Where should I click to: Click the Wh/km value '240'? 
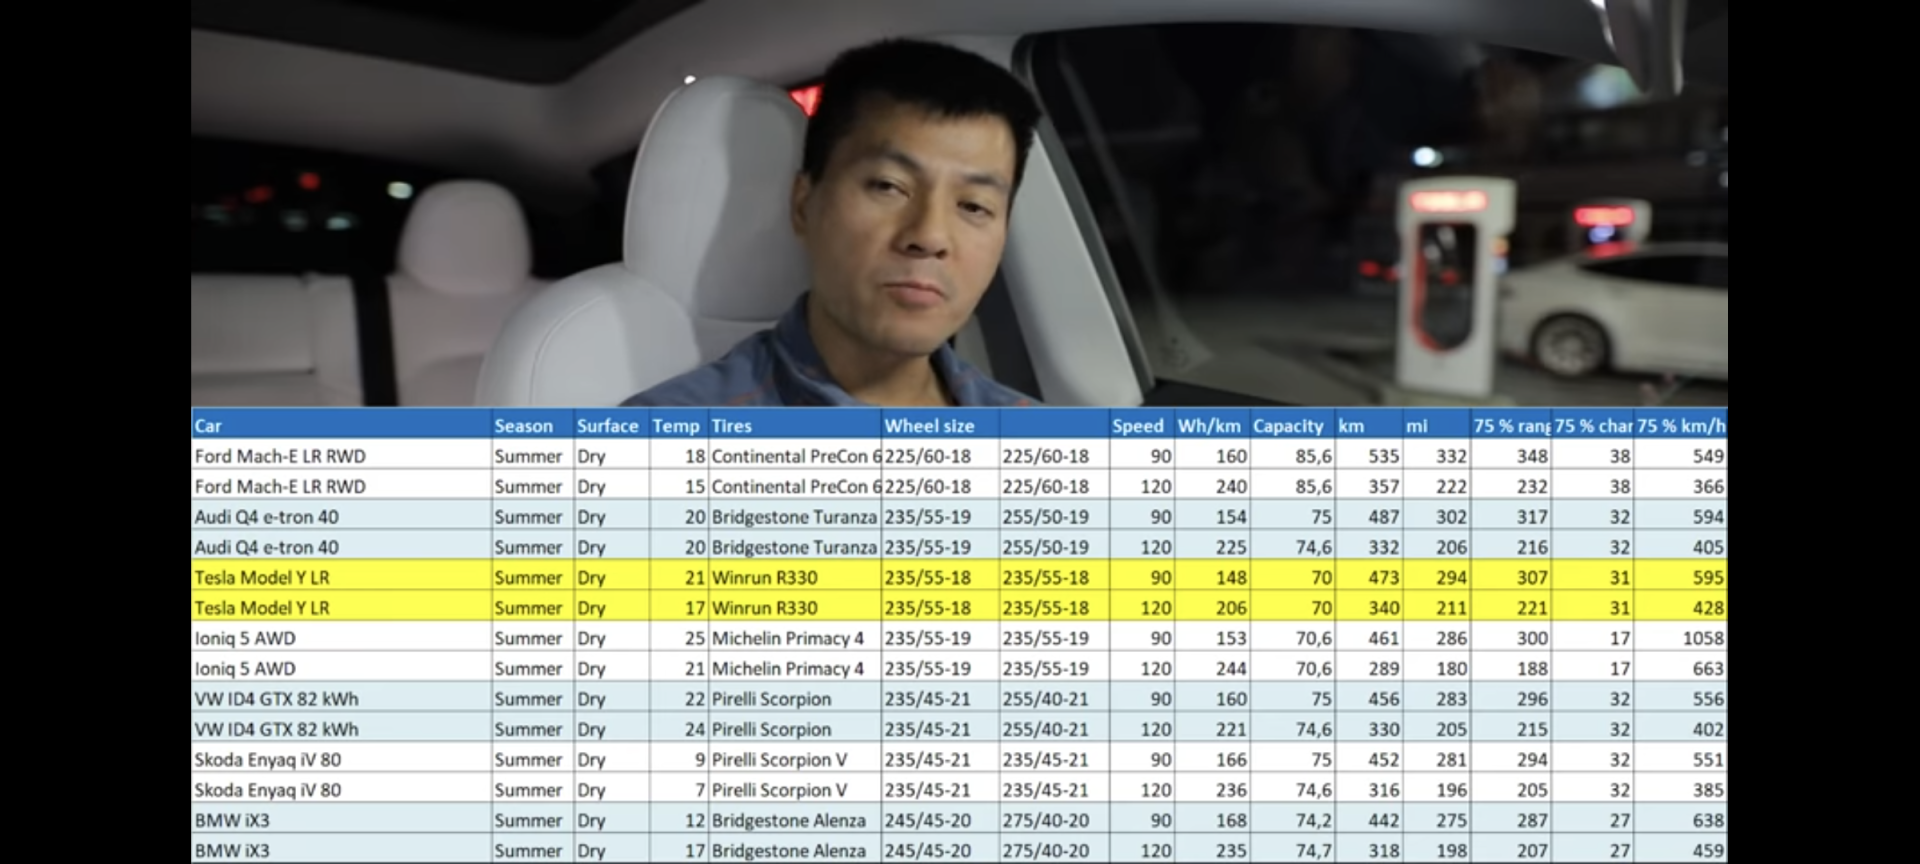click(1231, 486)
